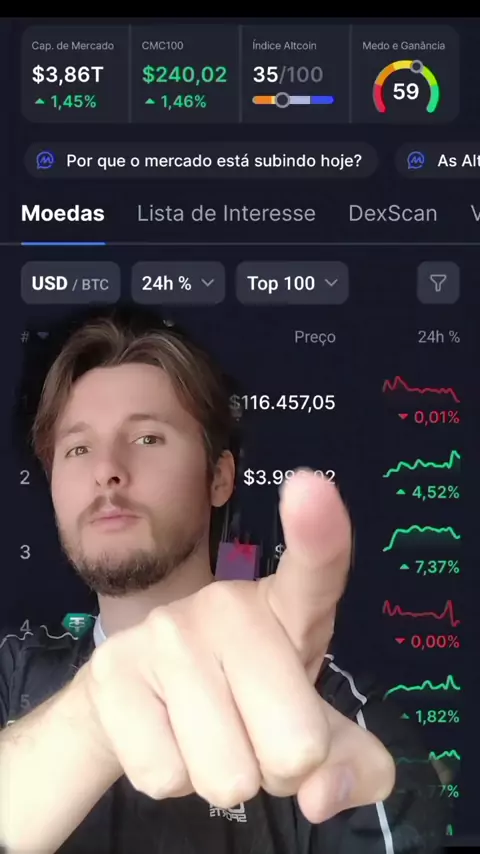
Task: Sort by the # rank column arrow
Action: click(42, 336)
